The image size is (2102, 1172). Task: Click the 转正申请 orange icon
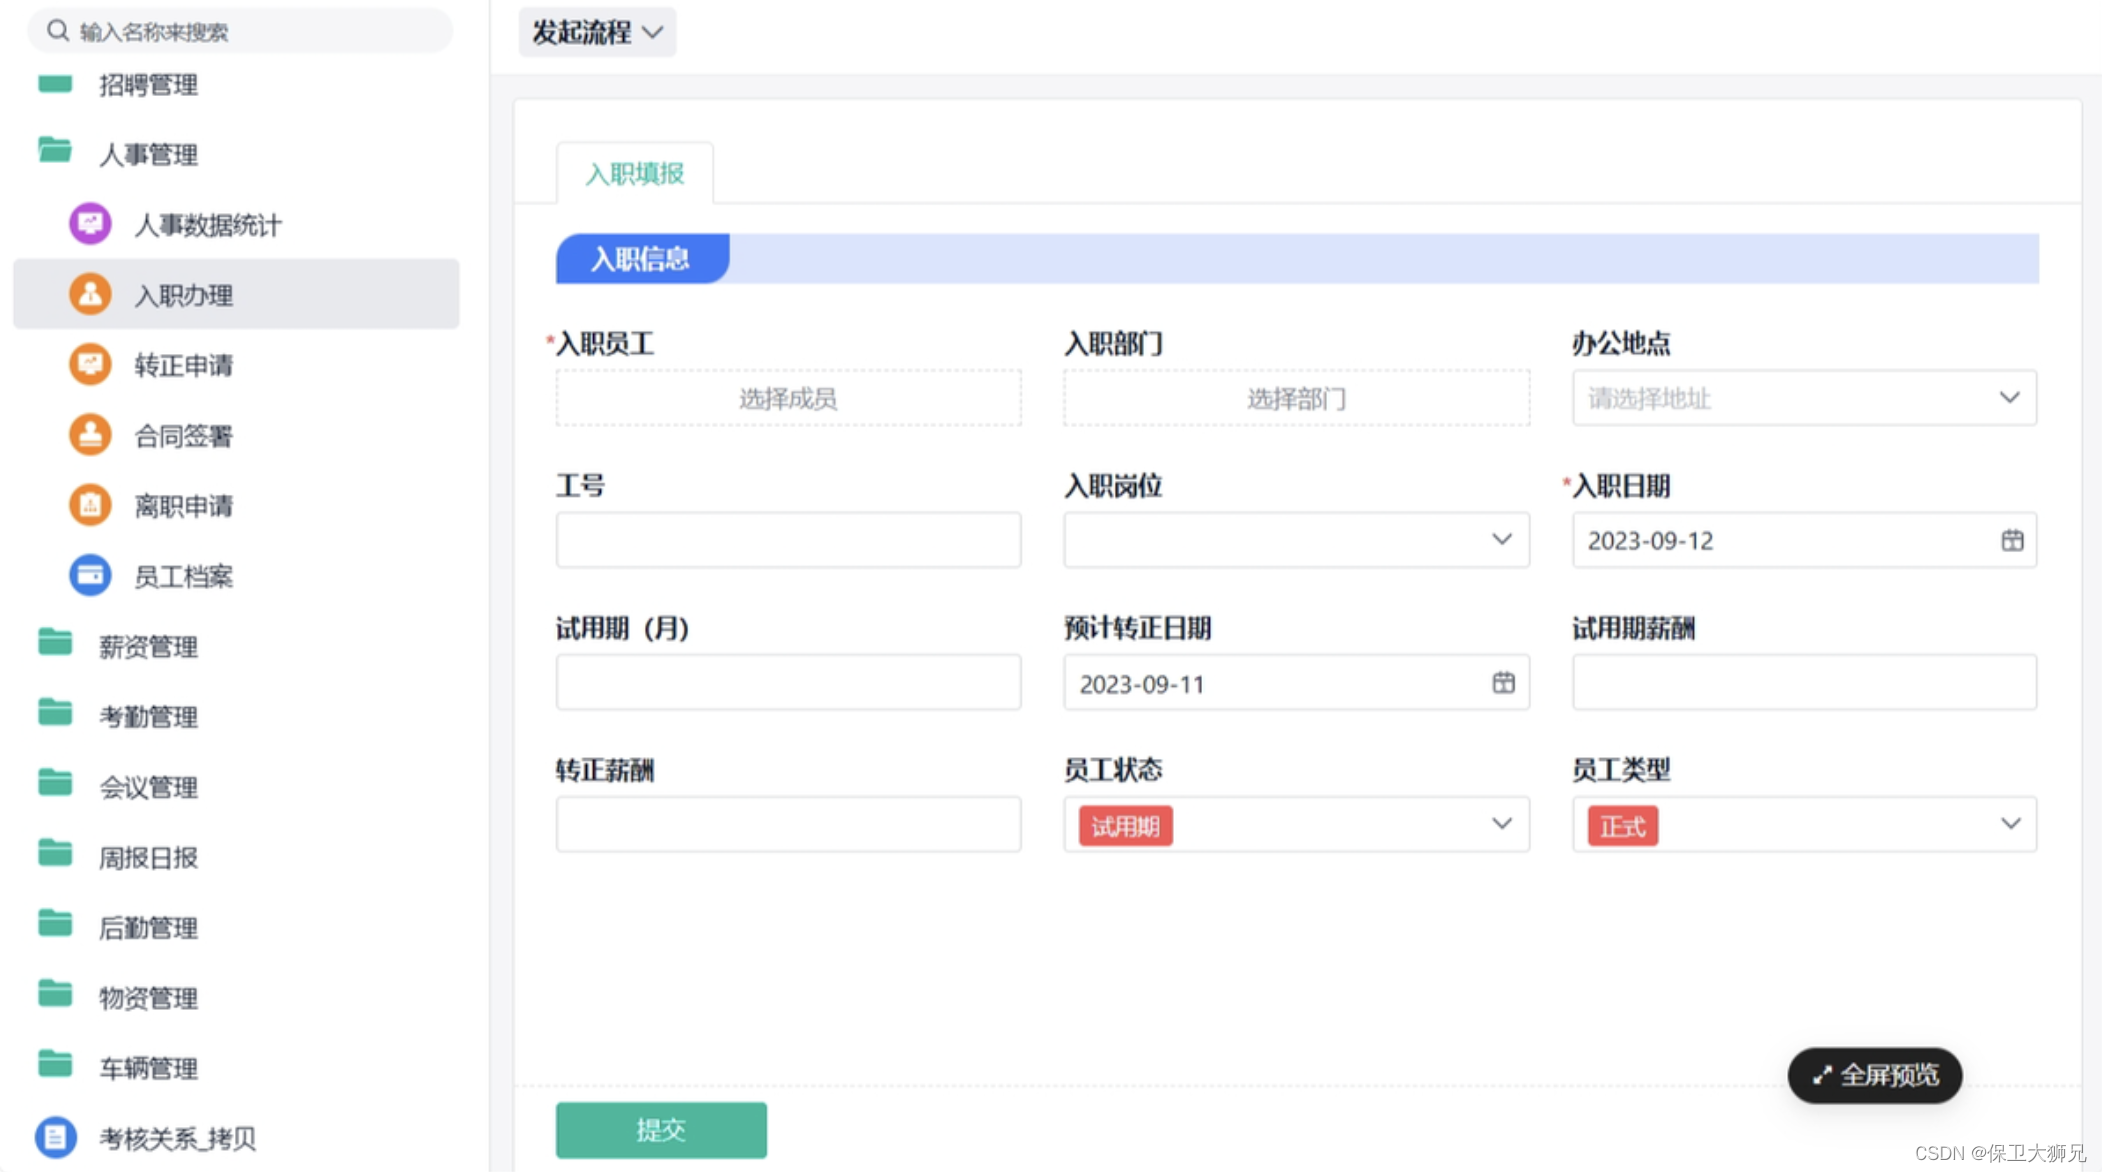pyautogui.click(x=90, y=365)
